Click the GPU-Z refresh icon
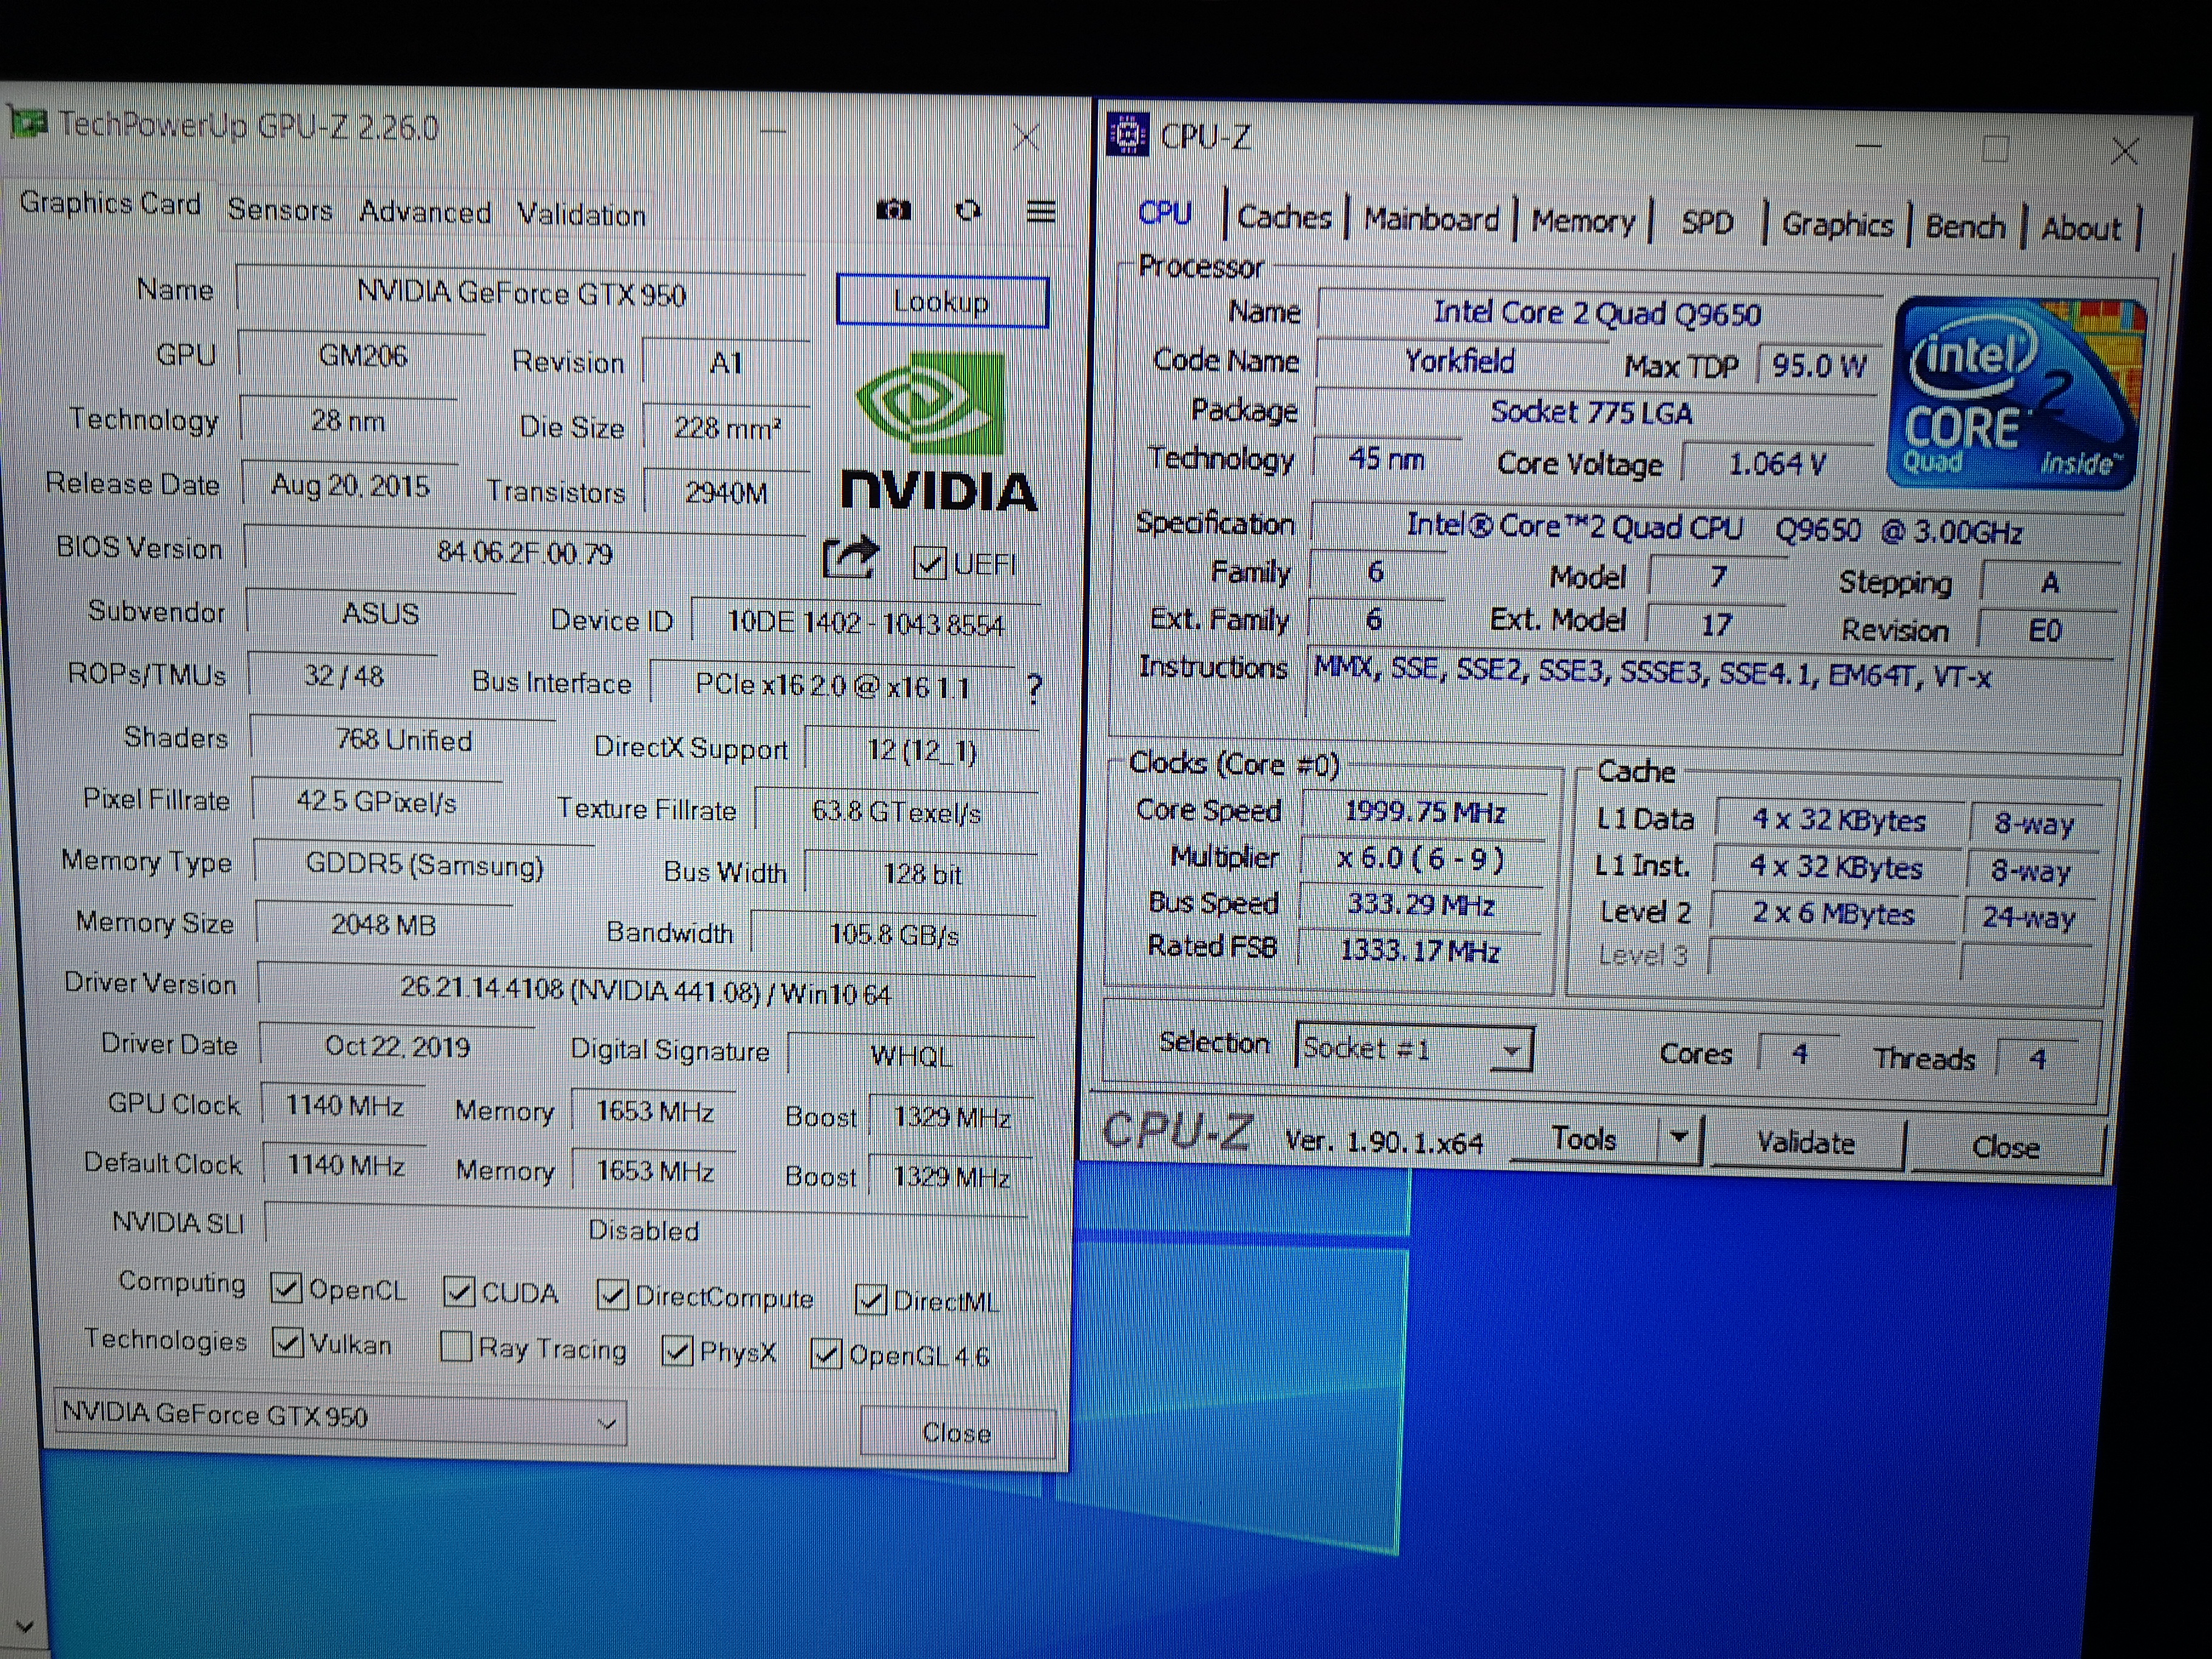The image size is (2212, 1659). [x=967, y=211]
